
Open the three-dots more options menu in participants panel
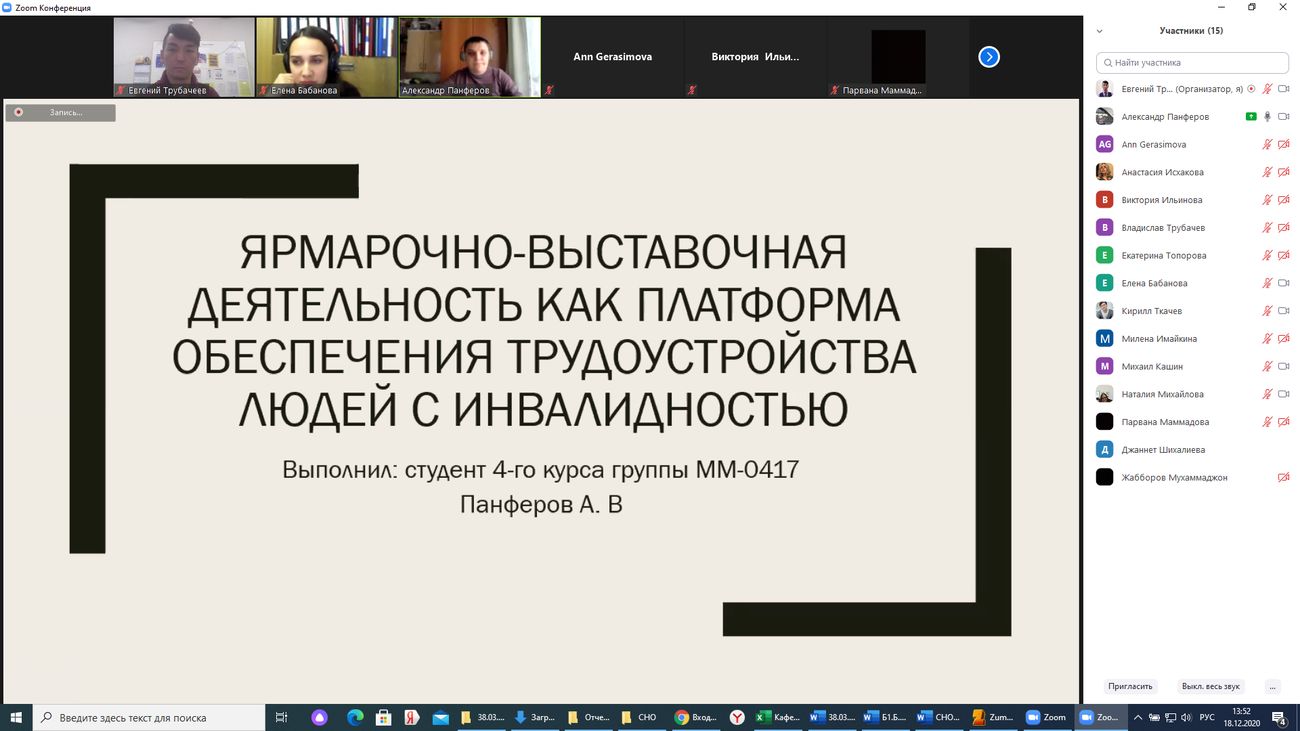[x=1272, y=686]
